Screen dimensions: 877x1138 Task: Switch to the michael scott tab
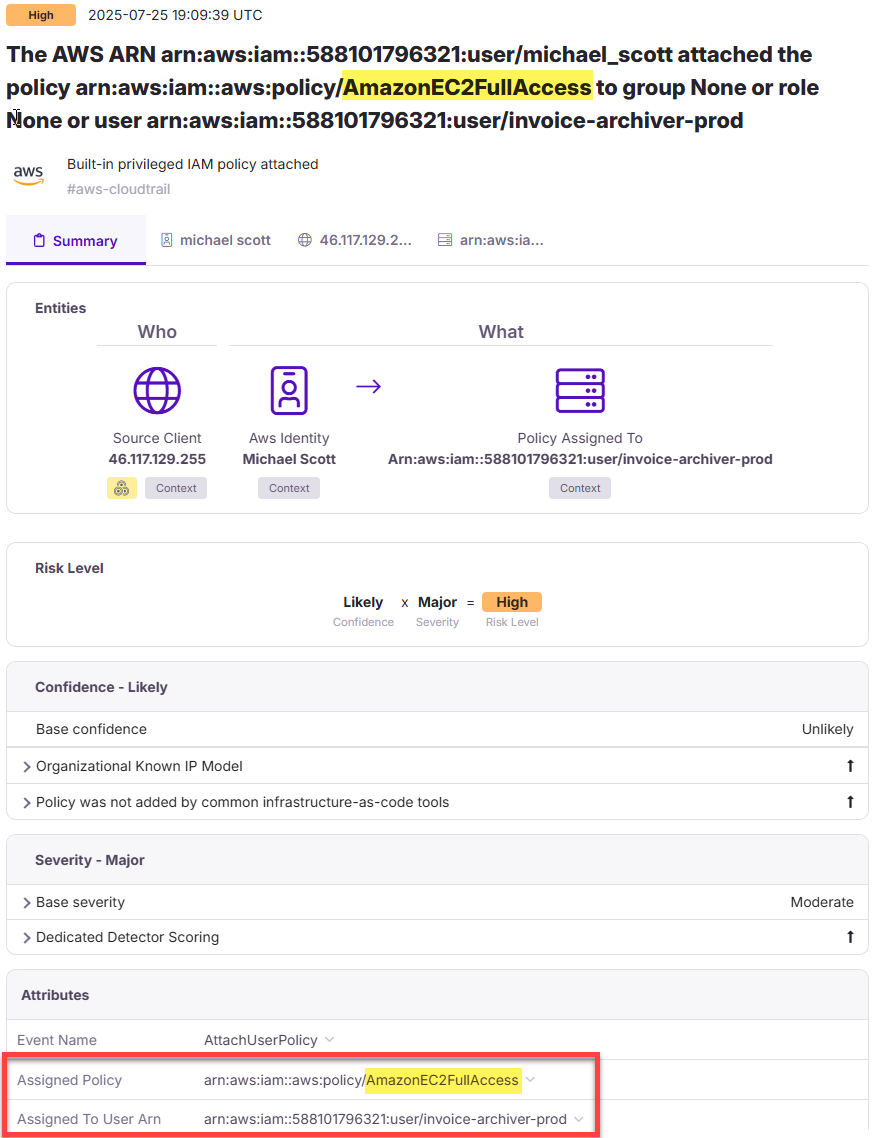pyautogui.click(x=216, y=240)
